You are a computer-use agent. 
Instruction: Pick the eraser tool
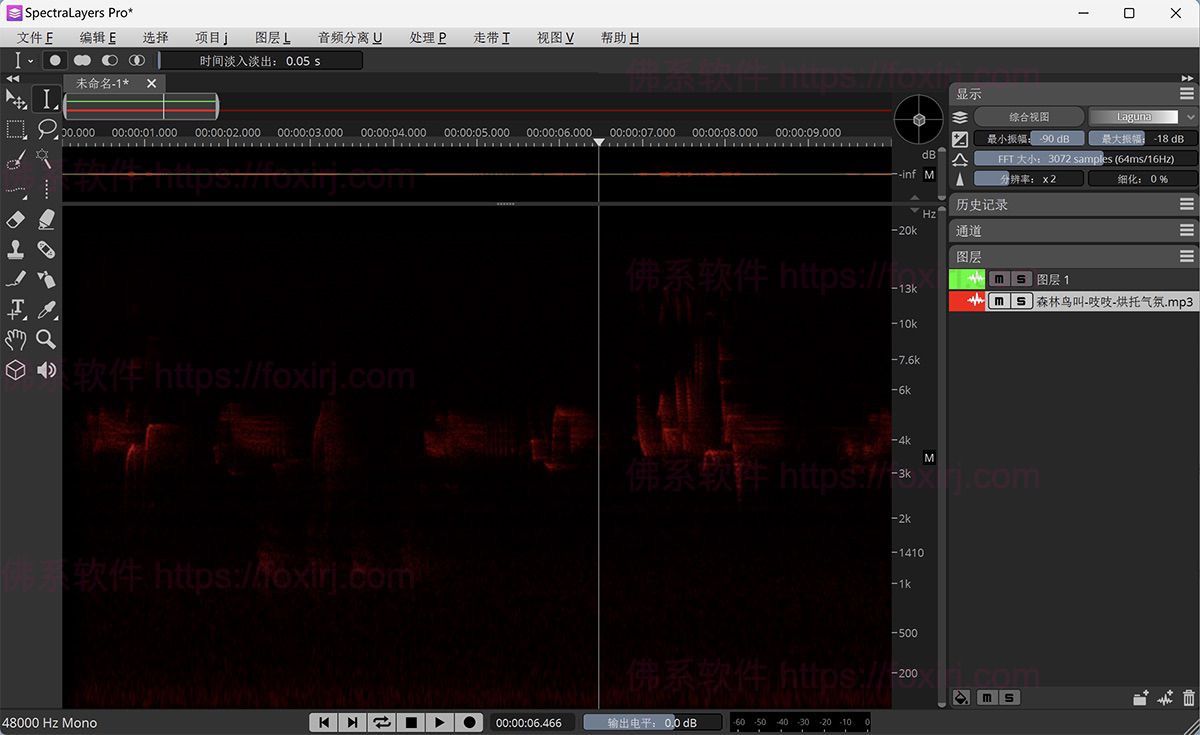[15, 219]
